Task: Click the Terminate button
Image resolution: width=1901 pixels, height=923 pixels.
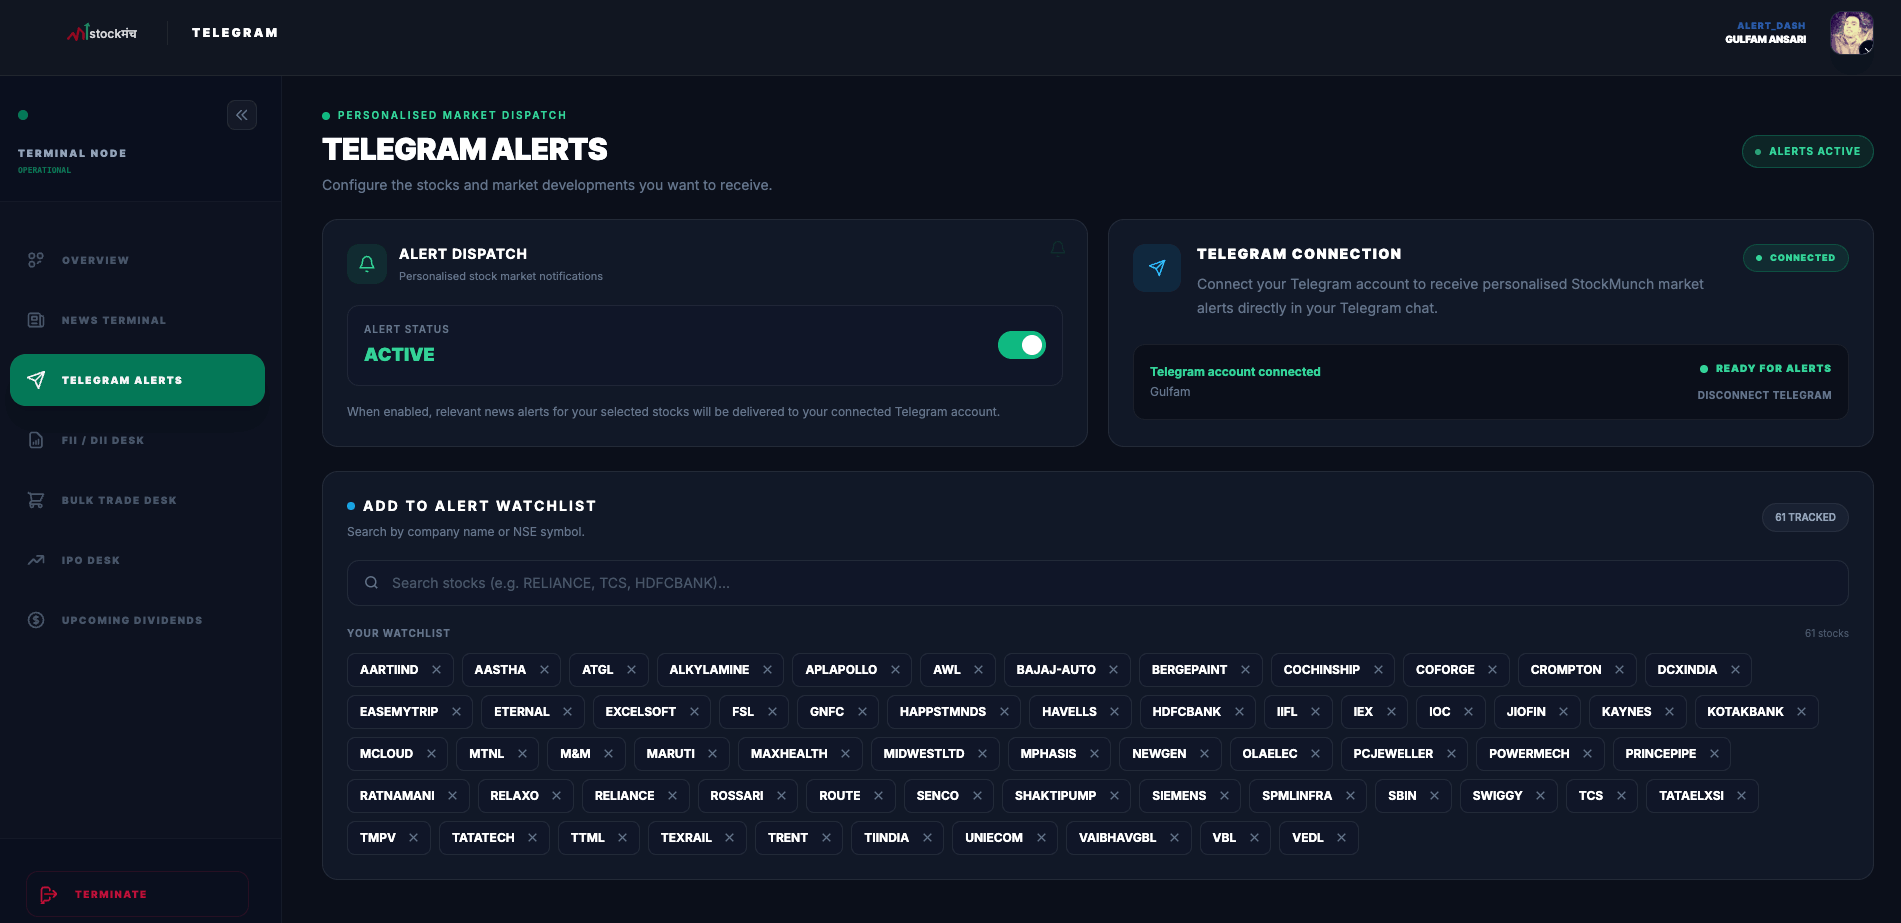Action: tap(137, 894)
